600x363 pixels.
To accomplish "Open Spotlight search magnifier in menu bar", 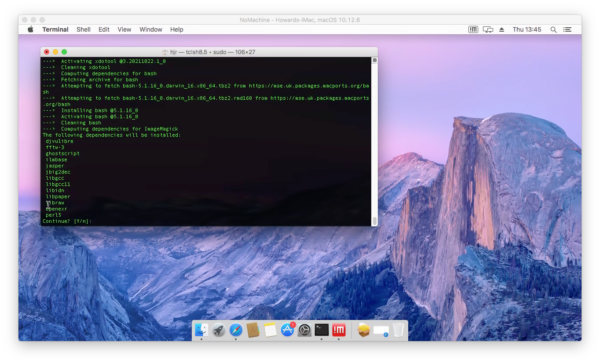I will click(x=553, y=29).
